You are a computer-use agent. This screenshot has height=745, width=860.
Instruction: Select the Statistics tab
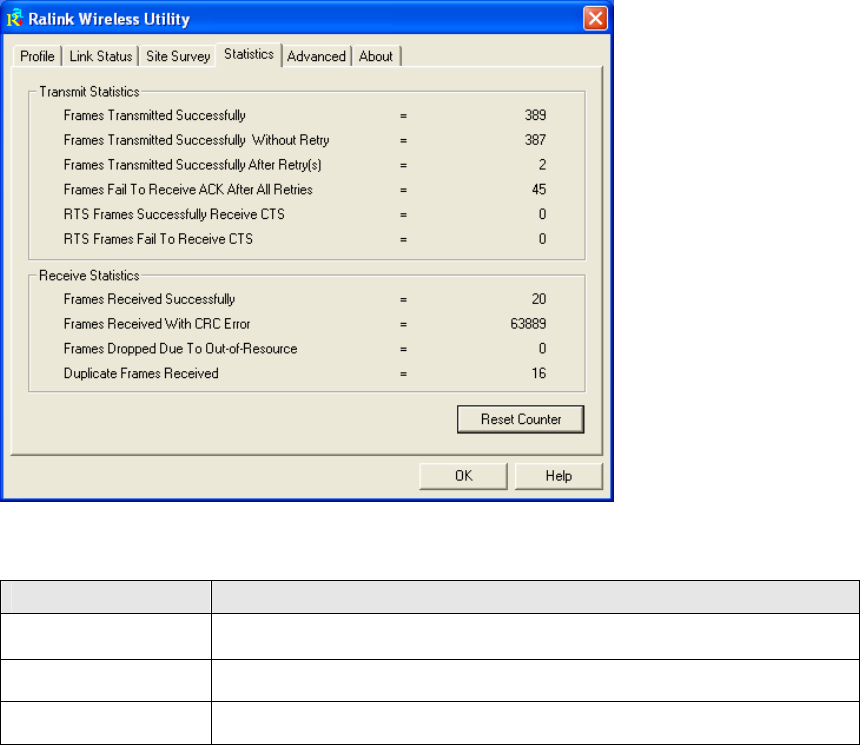pyautogui.click(x=248, y=54)
